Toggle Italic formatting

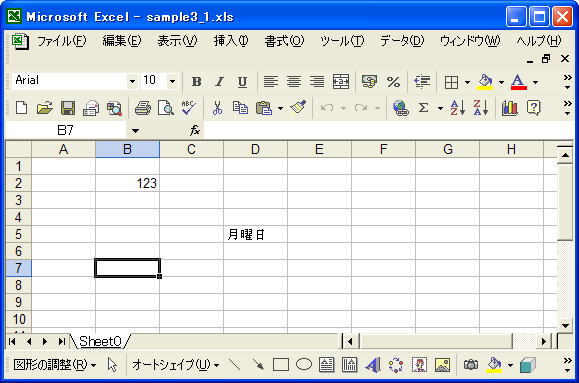[219, 82]
